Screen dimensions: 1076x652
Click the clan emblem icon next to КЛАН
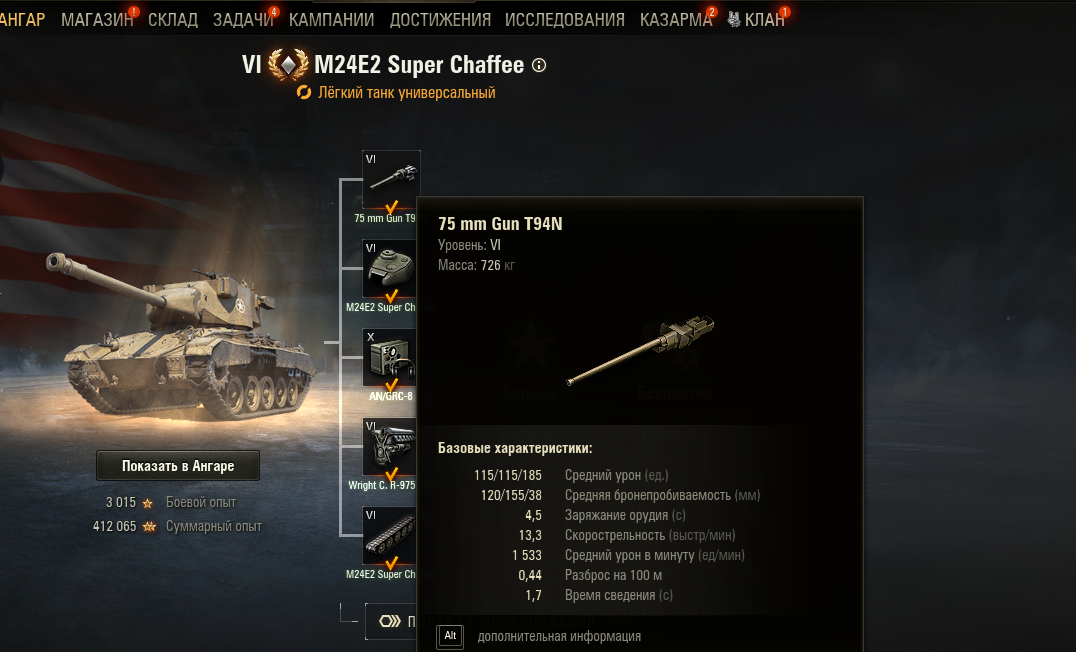(x=734, y=19)
